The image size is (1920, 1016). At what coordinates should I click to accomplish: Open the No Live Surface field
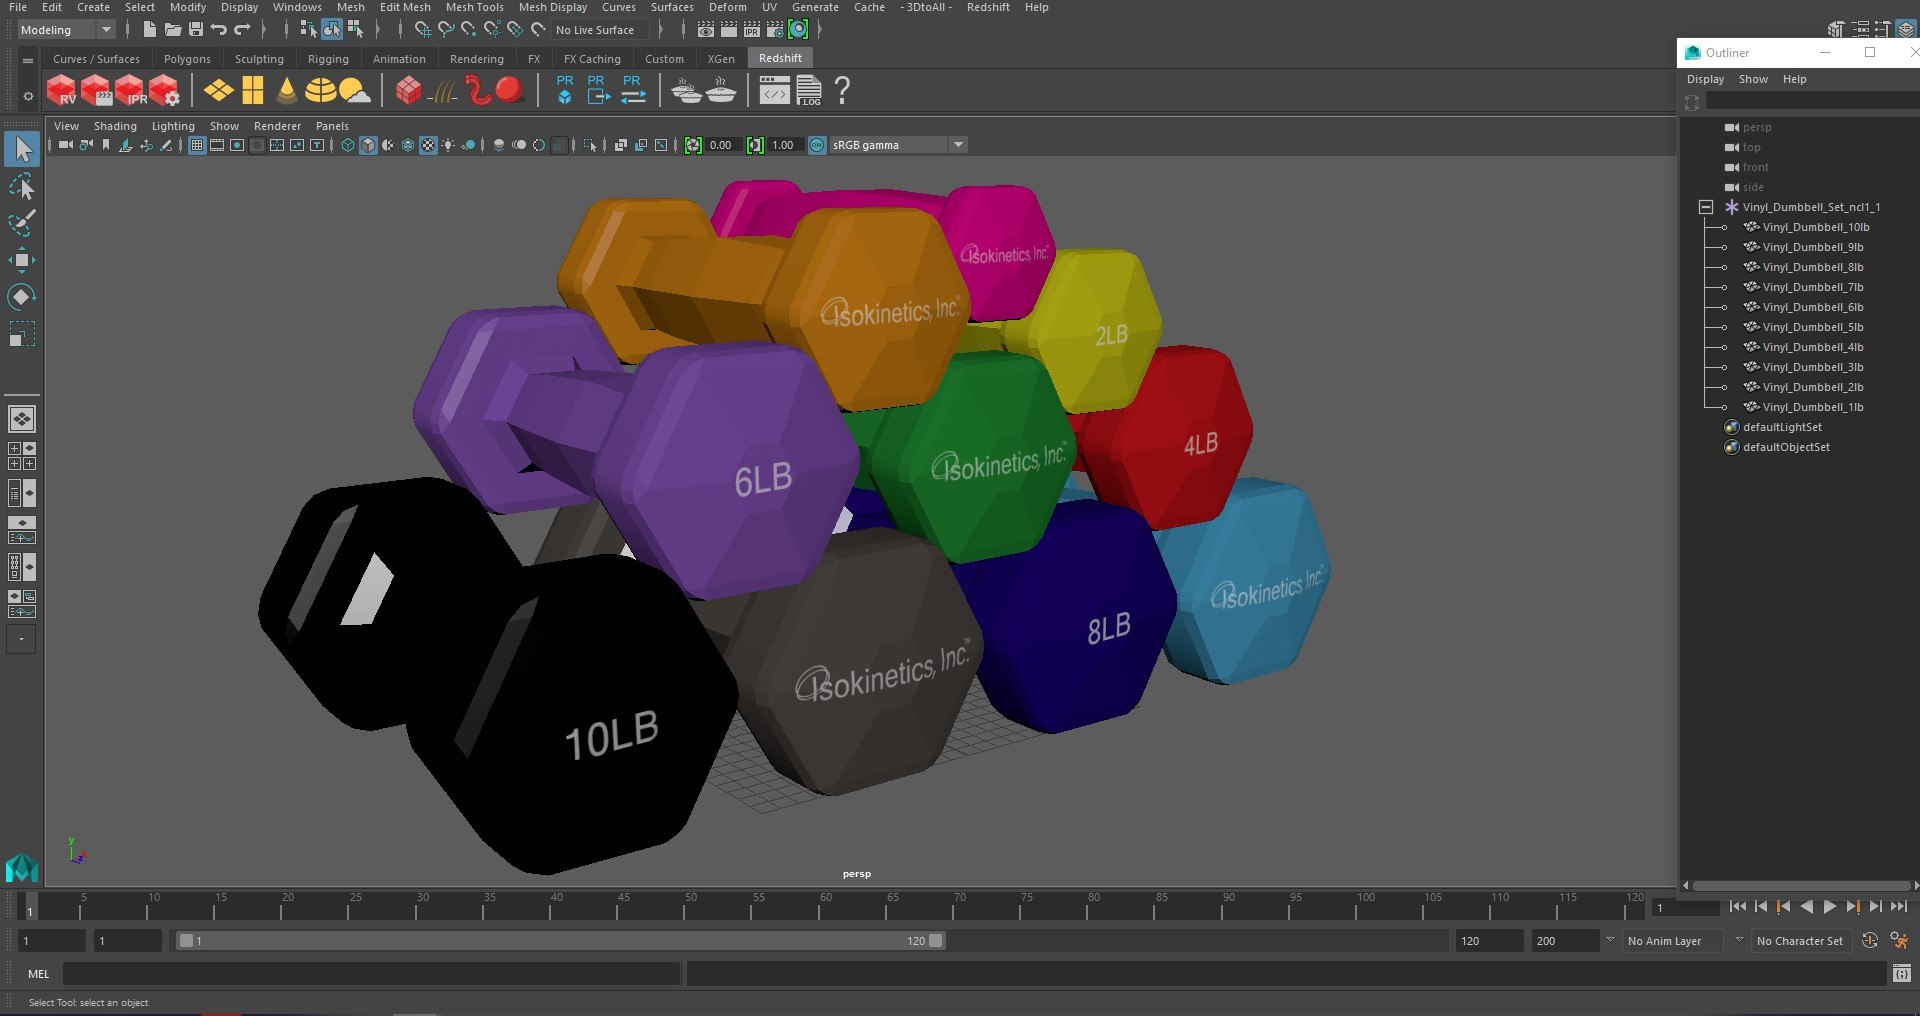click(601, 30)
